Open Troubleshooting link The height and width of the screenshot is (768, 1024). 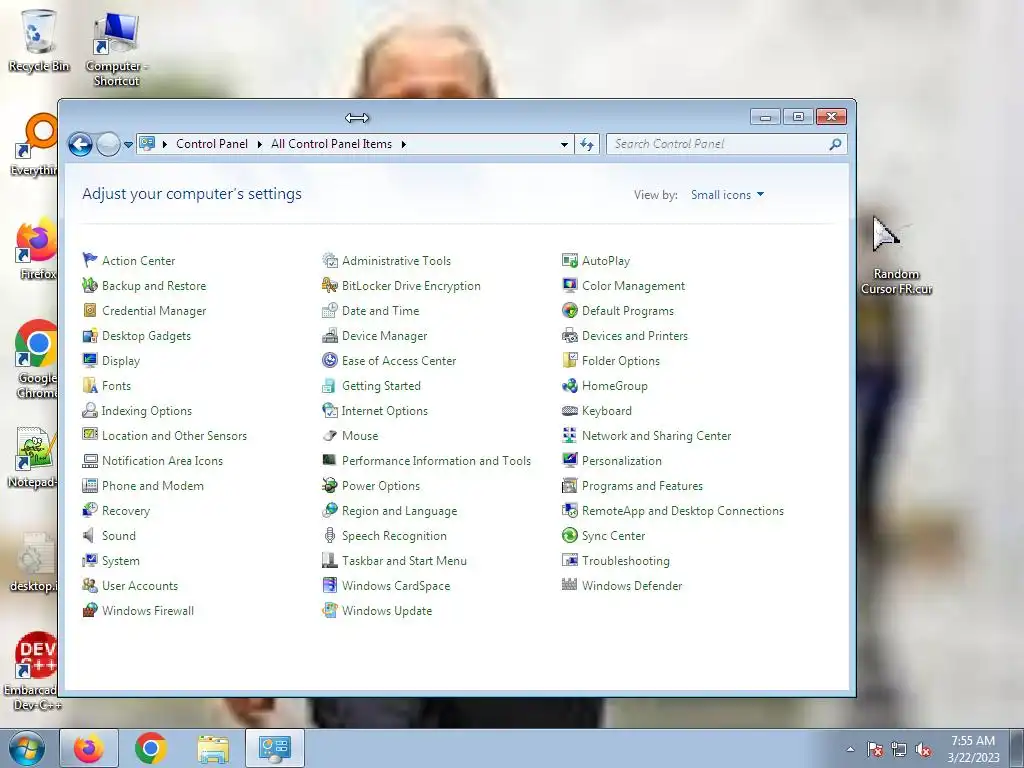[x=626, y=560]
